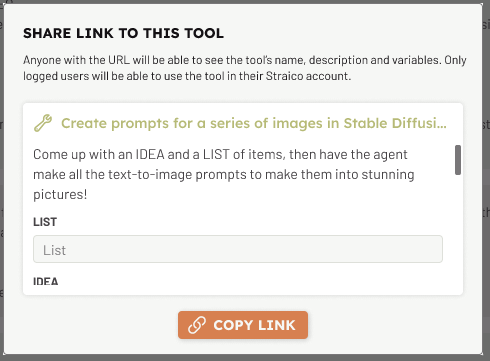The width and height of the screenshot is (490, 361).
Task: Click the LIST variable label
Action: click(x=45, y=222)
